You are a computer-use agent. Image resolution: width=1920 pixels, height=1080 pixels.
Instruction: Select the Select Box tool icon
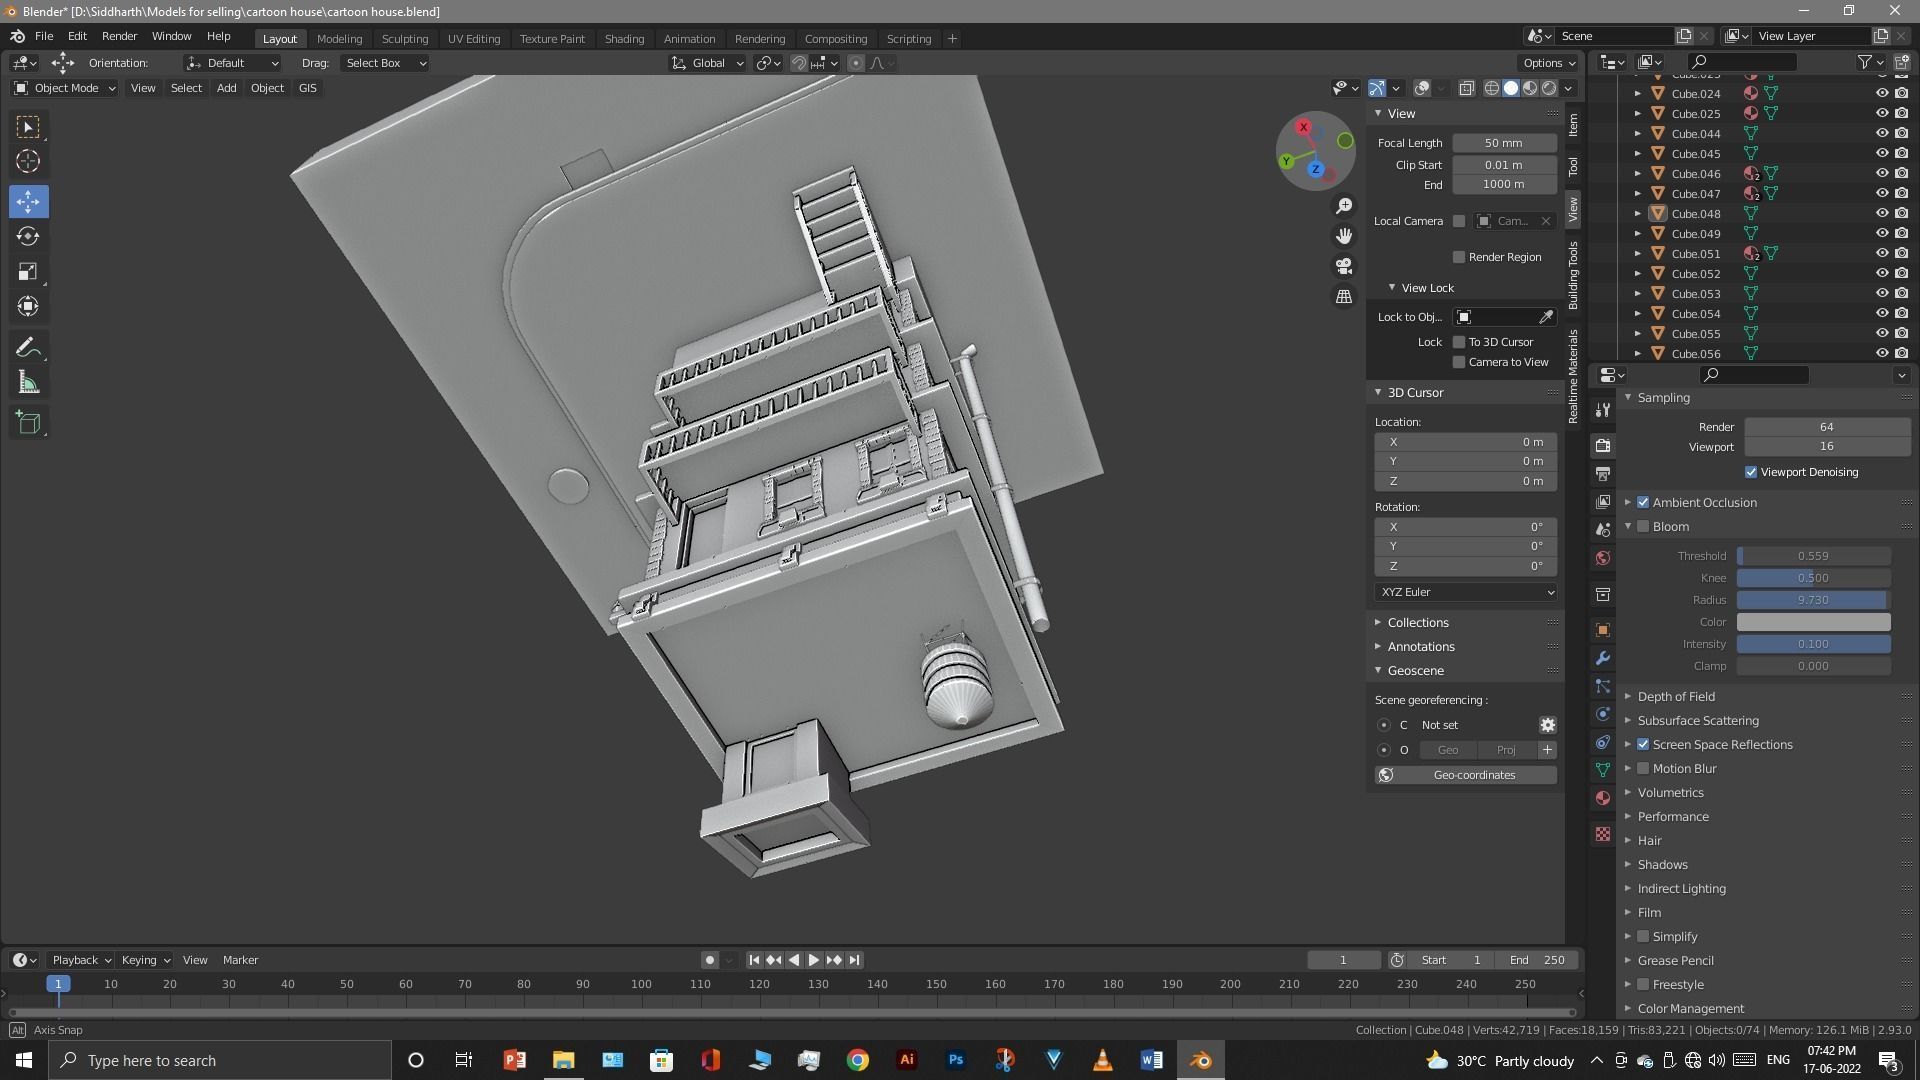click(28, 127)
